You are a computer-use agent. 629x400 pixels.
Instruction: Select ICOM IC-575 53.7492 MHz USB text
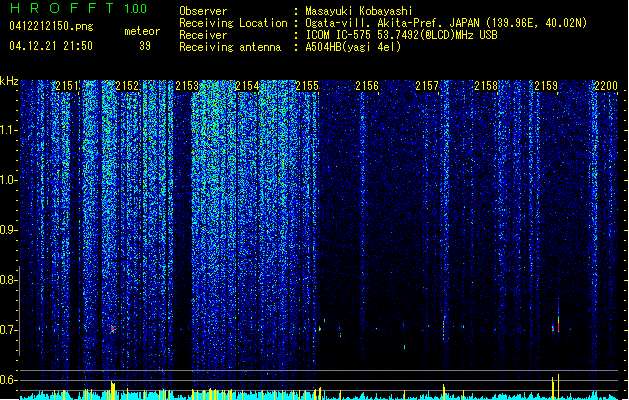401,35
